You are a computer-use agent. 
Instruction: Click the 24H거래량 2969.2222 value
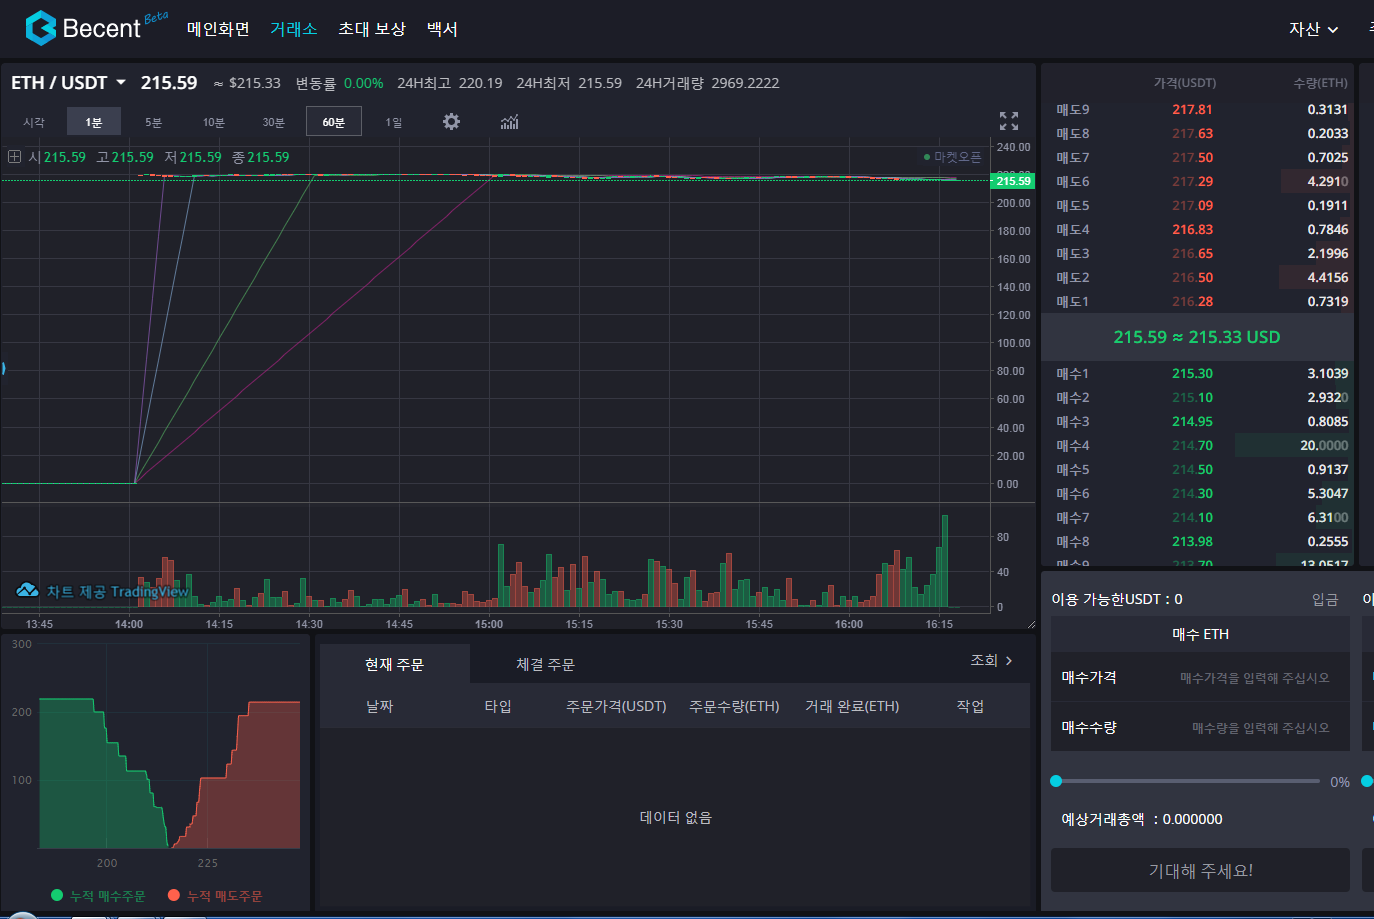point(707,83)
